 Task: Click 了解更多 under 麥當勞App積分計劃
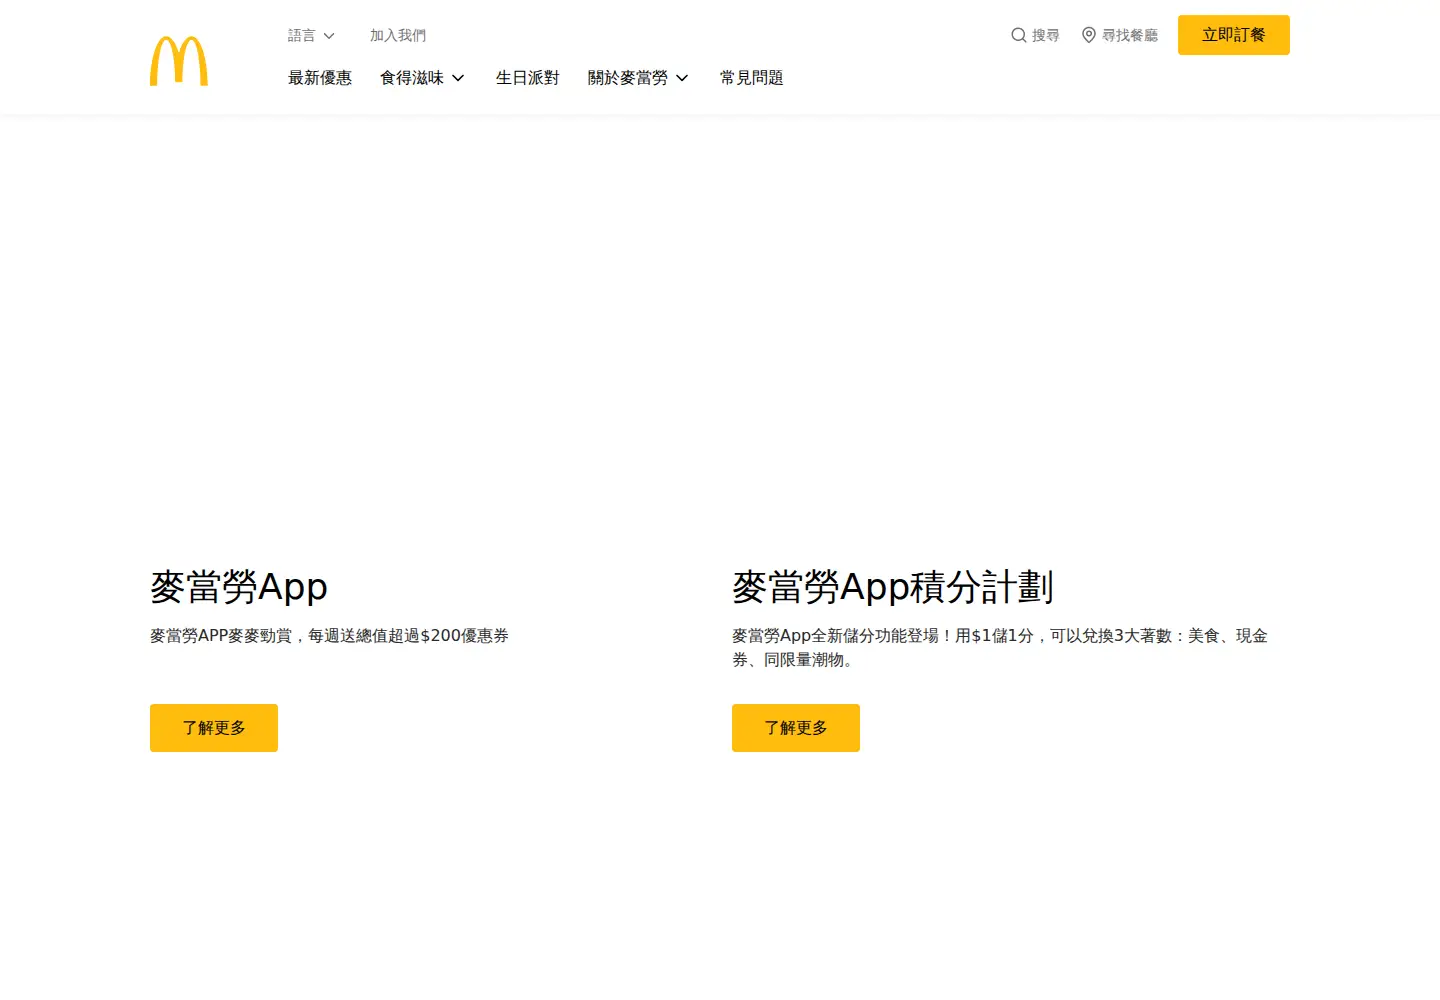pos(796,728)
